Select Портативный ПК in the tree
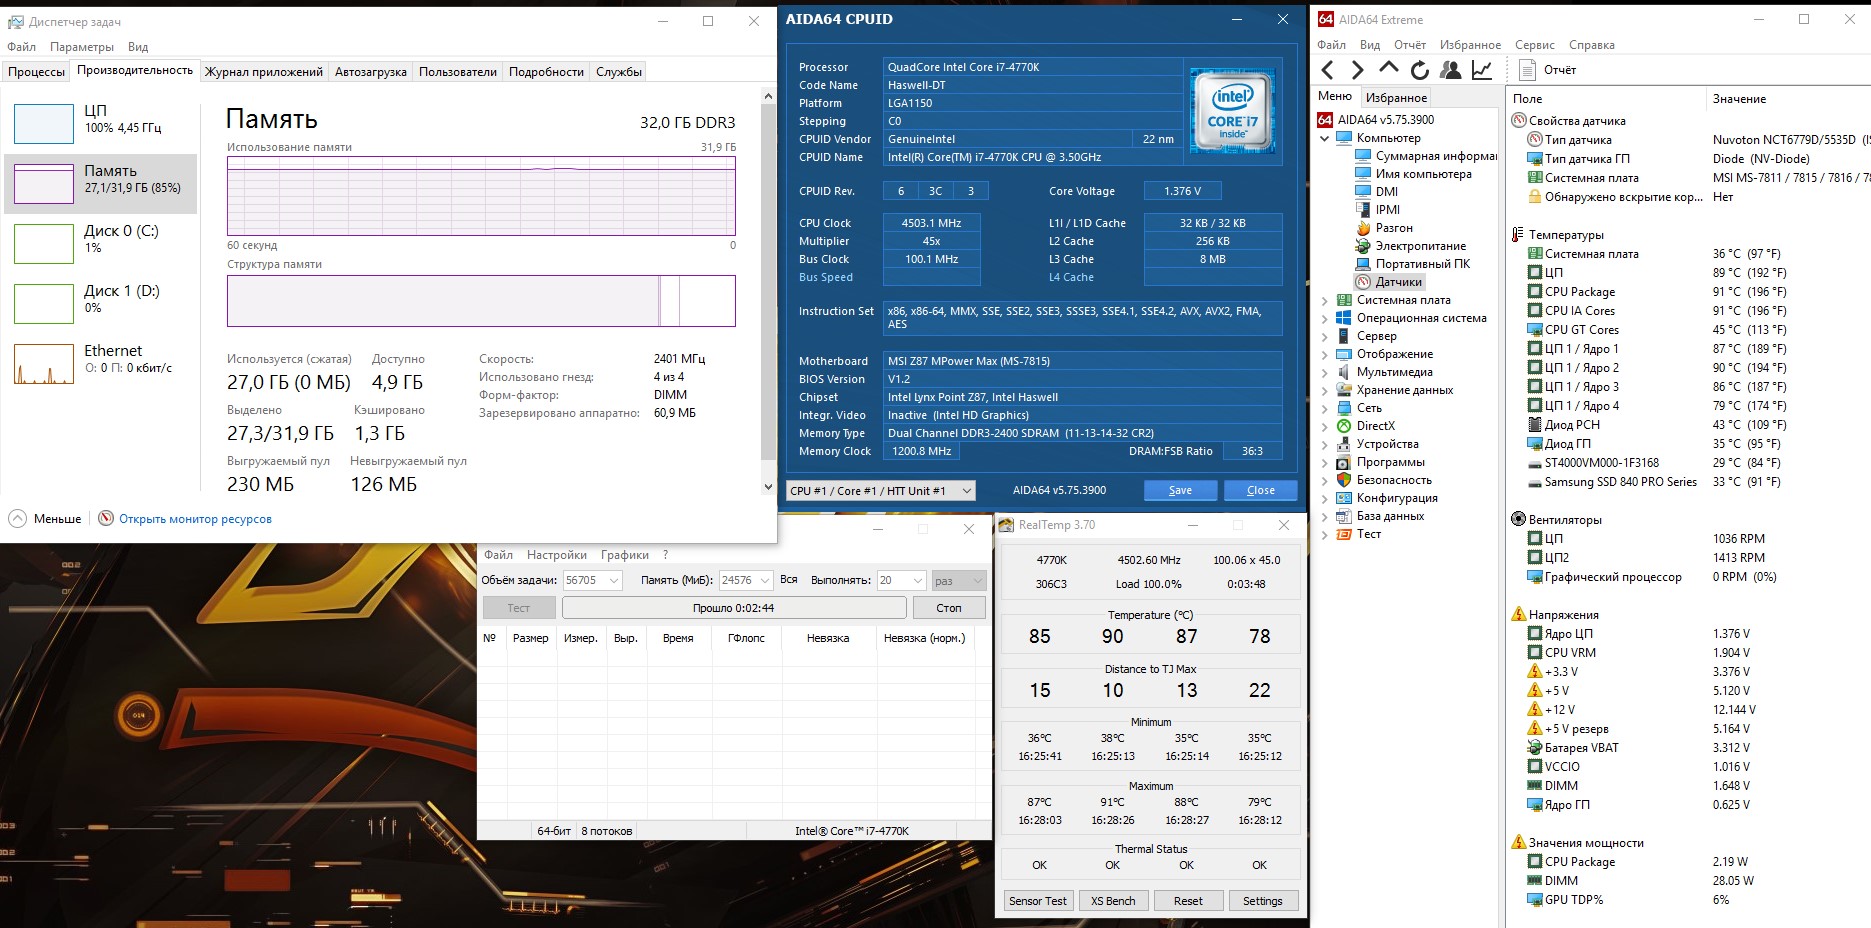Viewport: 1871px width, 928px height. [1412, 264]
